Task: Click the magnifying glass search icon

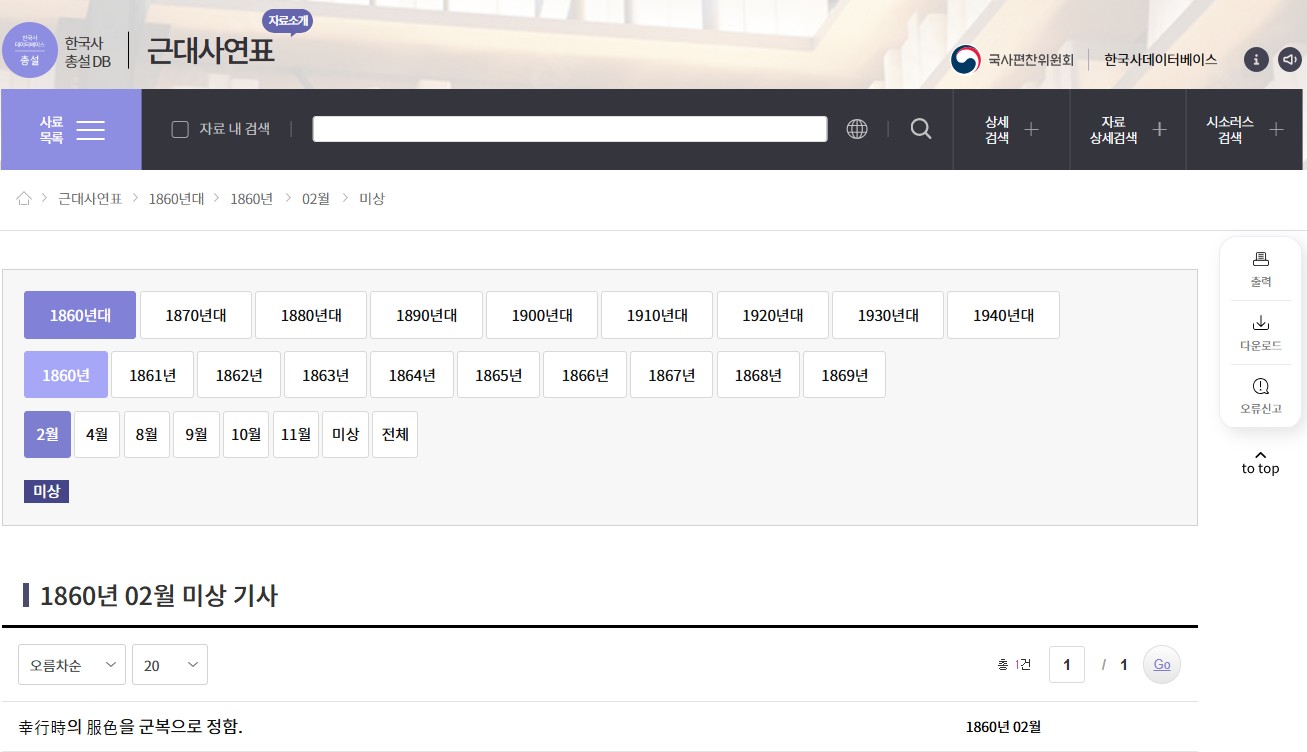Action: point(921,129)
